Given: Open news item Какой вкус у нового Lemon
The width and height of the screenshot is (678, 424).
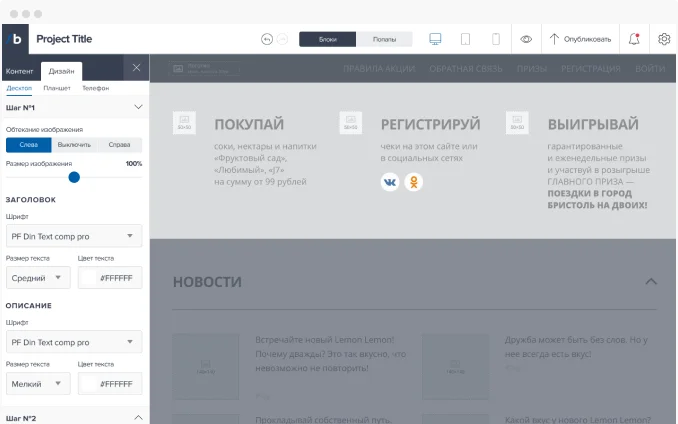Looking at the screenshot, I should click(x=578, y=420).
